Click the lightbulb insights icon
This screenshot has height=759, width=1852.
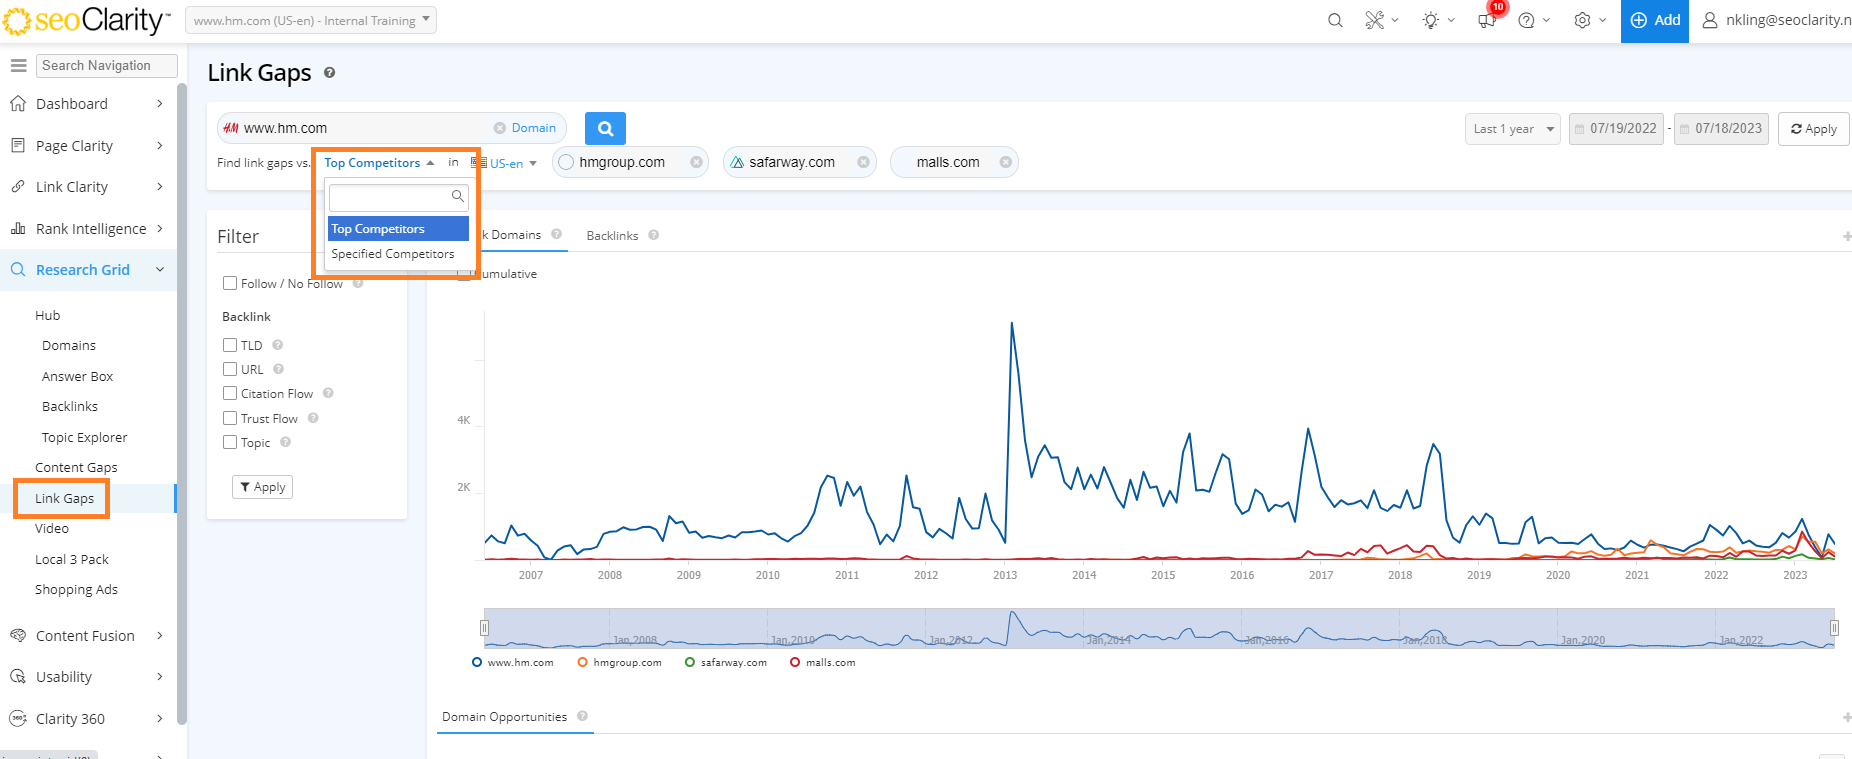[x=1431, y=20]
